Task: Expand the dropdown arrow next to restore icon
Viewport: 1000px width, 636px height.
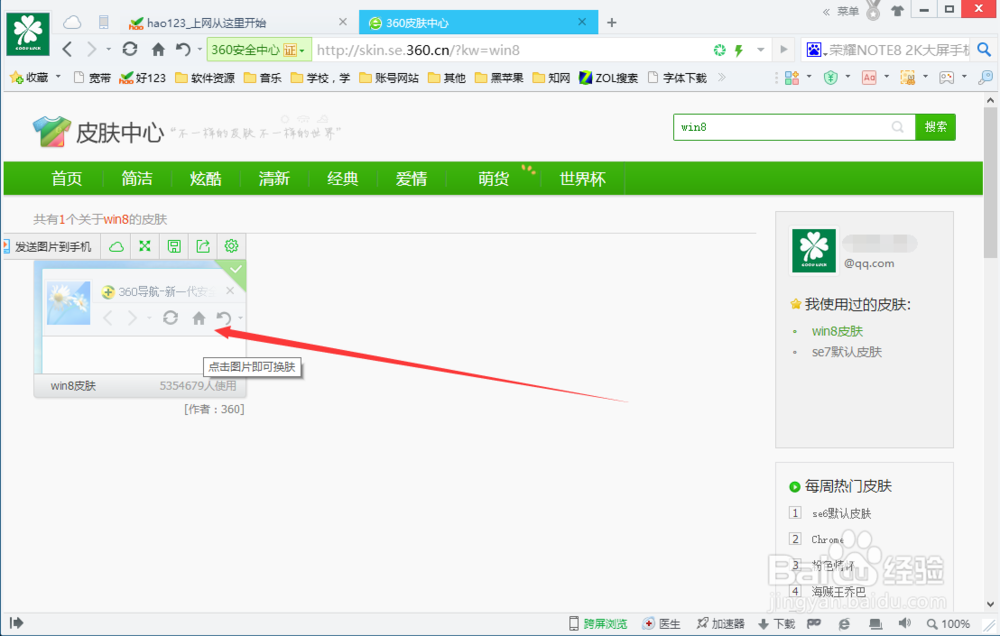Action: click(x=200, y=49)
